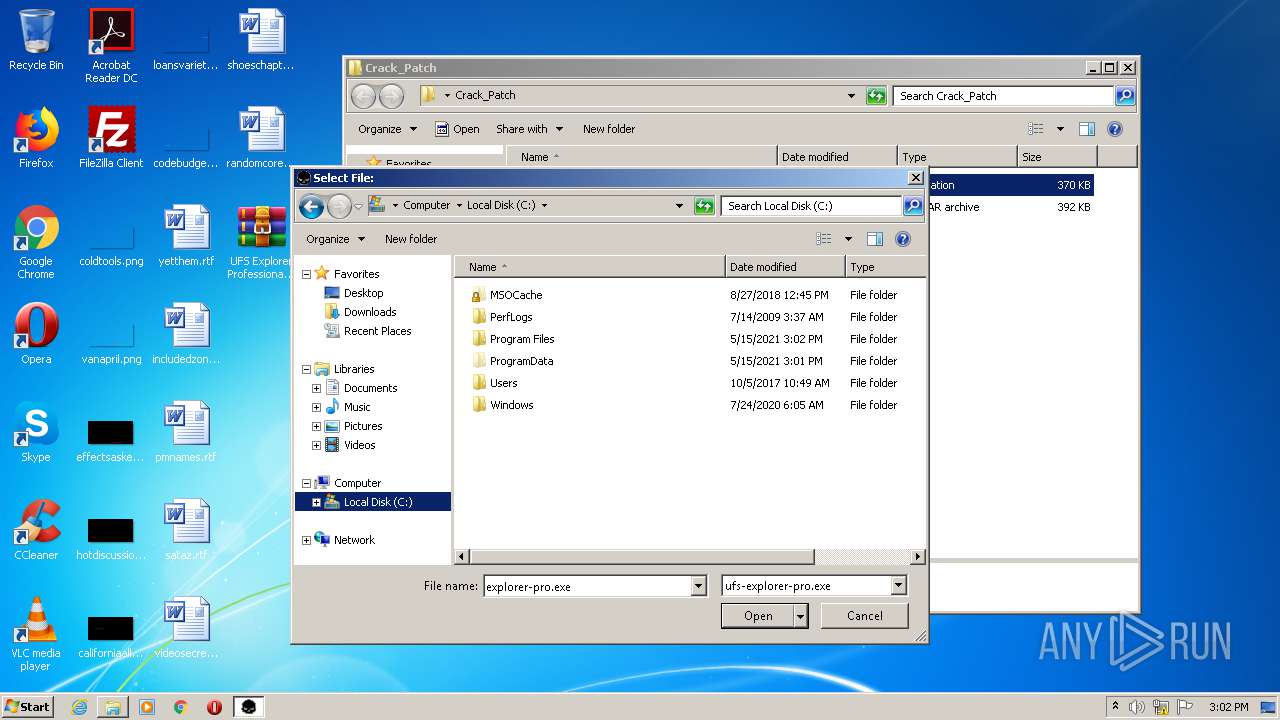
Task: Click New folder in Crack_Patch window
Action: 609,129
